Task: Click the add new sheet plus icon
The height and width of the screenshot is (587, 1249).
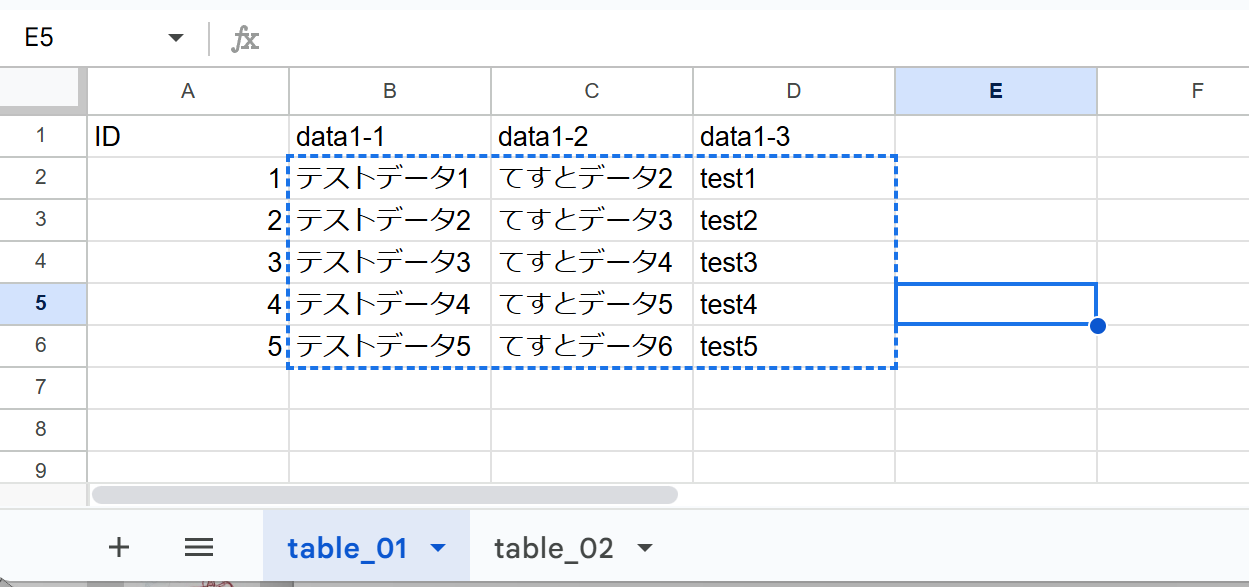Action: [x=119, y=547]
